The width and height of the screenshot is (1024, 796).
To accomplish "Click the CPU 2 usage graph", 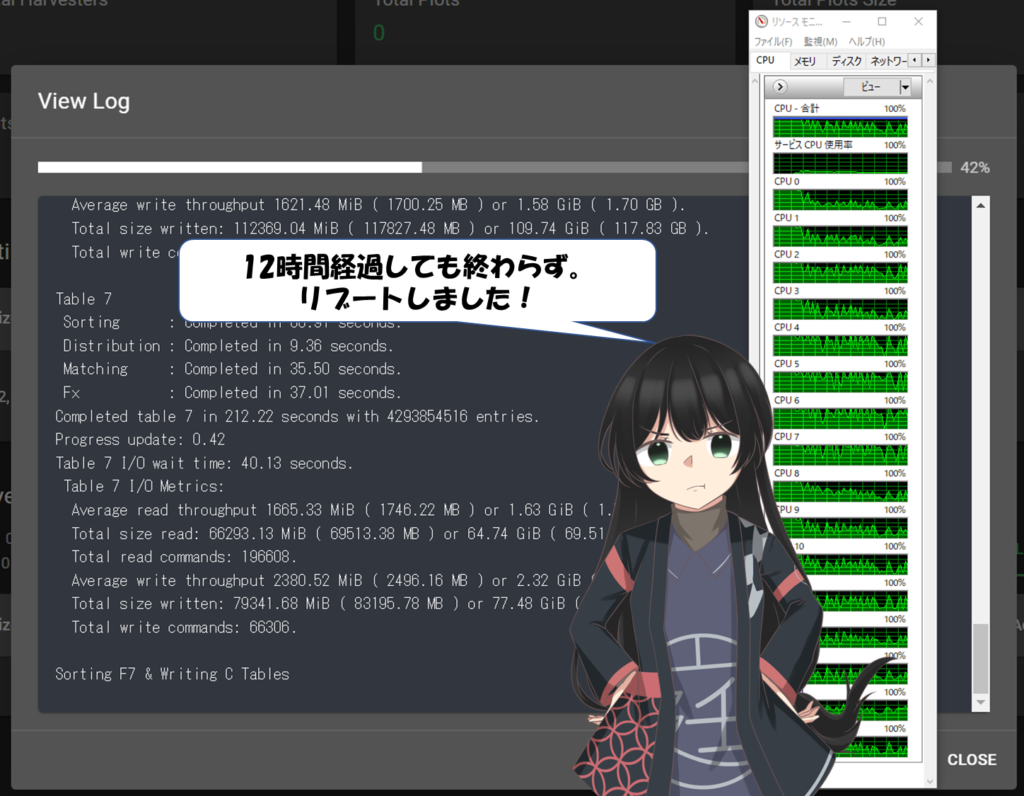I will (x=840, y=273).
